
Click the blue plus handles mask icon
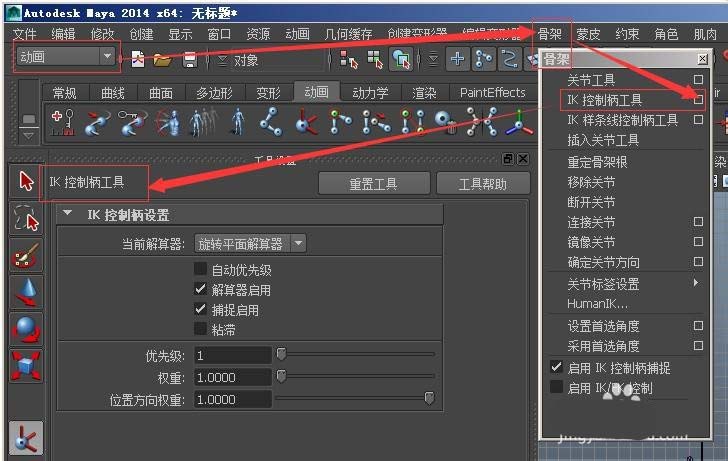pos(457,59)
